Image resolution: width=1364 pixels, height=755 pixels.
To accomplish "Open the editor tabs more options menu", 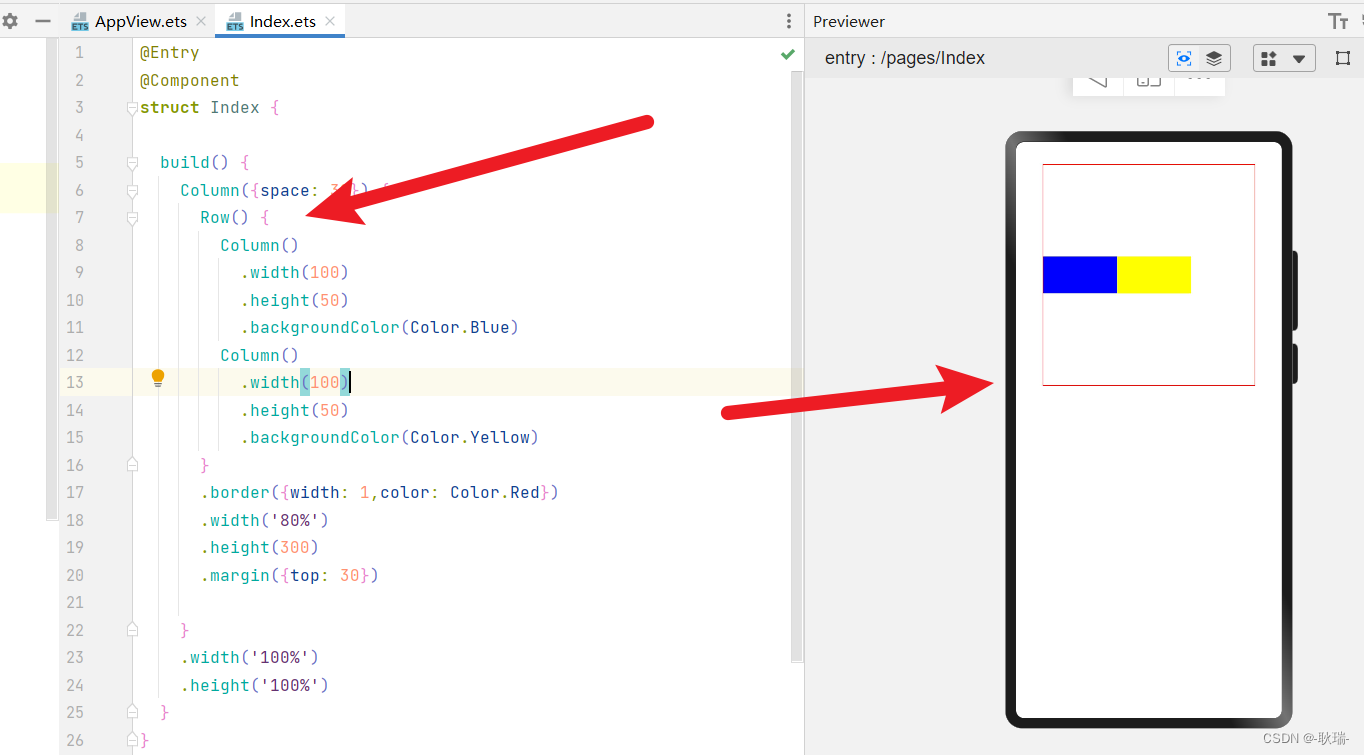I will coord(789,21).
